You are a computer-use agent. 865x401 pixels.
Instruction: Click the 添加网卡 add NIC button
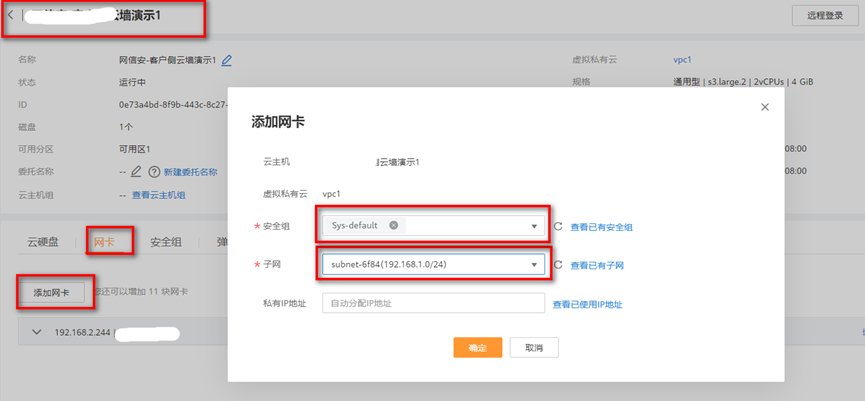(58, 292)
